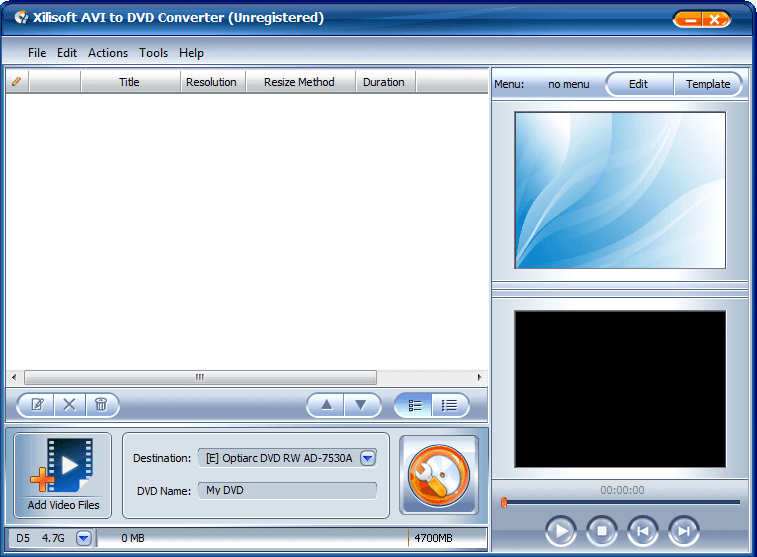
Task: Click the Resize Method column header
Action: (299, 82)
